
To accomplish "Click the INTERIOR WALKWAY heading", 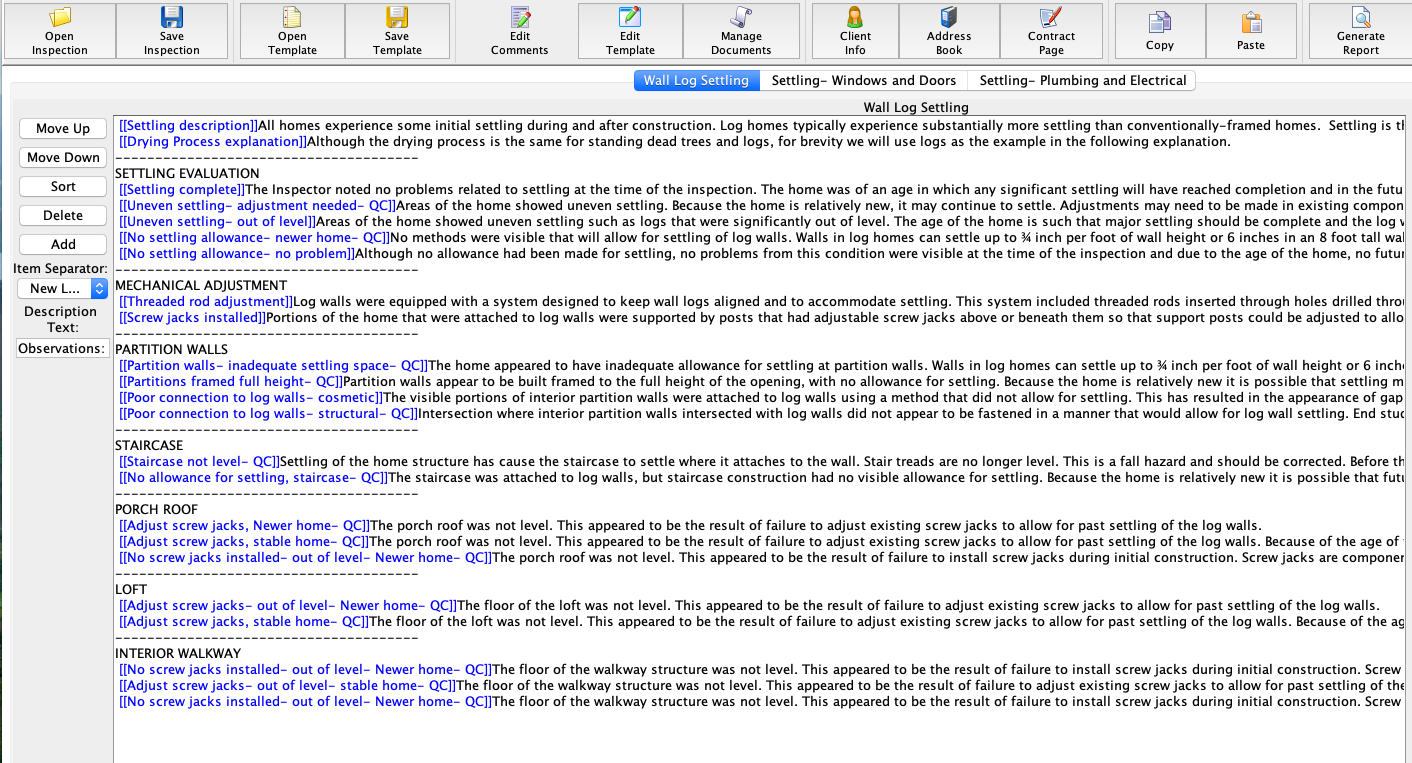I will click(178, 653).
